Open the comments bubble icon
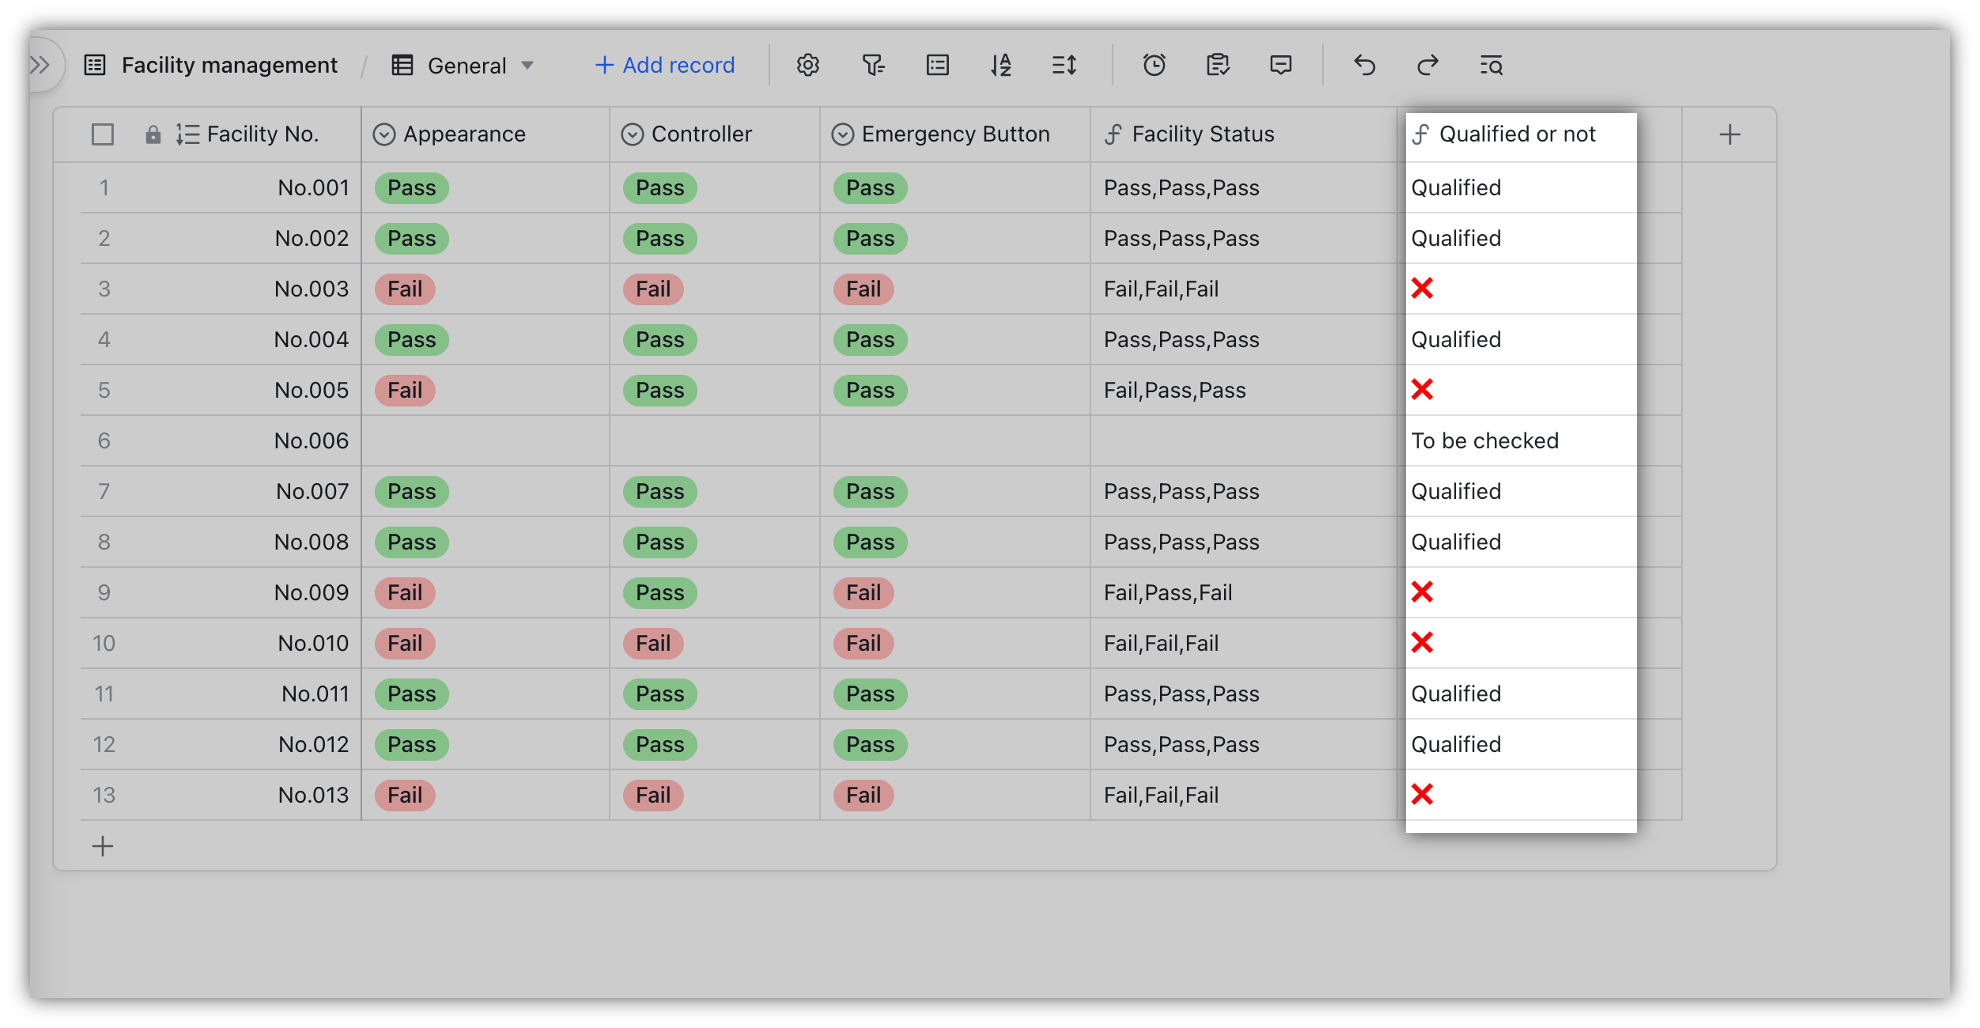The image size is (1980, 1028). point(1280,65)
